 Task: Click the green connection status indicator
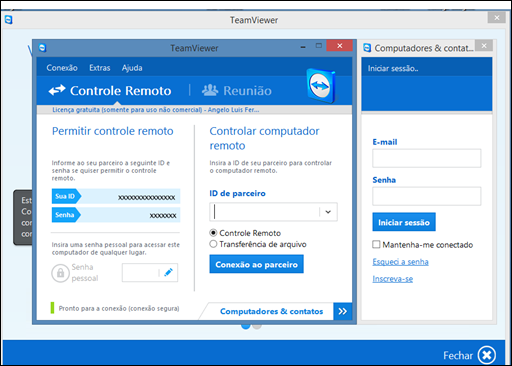tap(52, 308)
